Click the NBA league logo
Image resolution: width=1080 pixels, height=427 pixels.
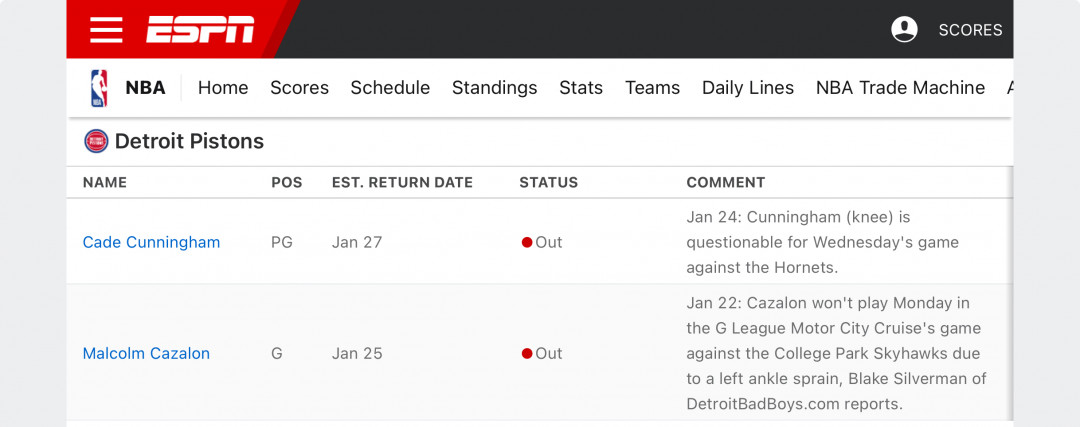click(99, 88)
